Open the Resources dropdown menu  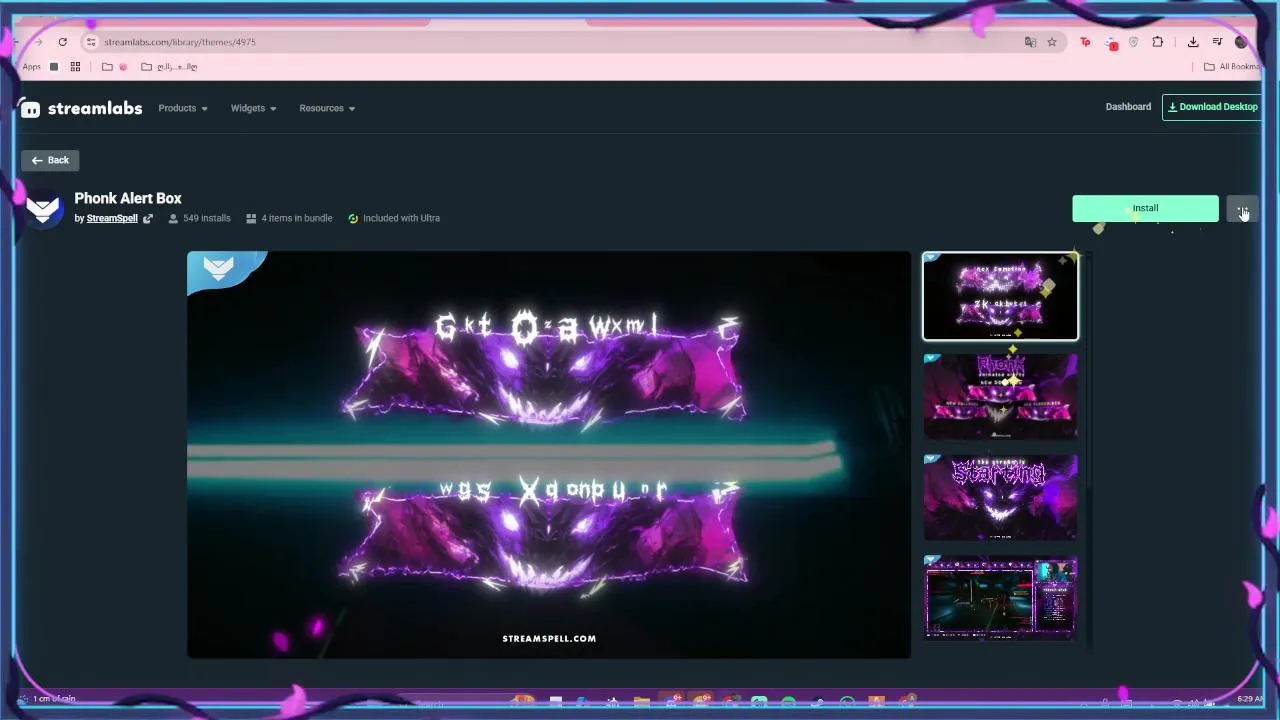click(x=327, y=108)
